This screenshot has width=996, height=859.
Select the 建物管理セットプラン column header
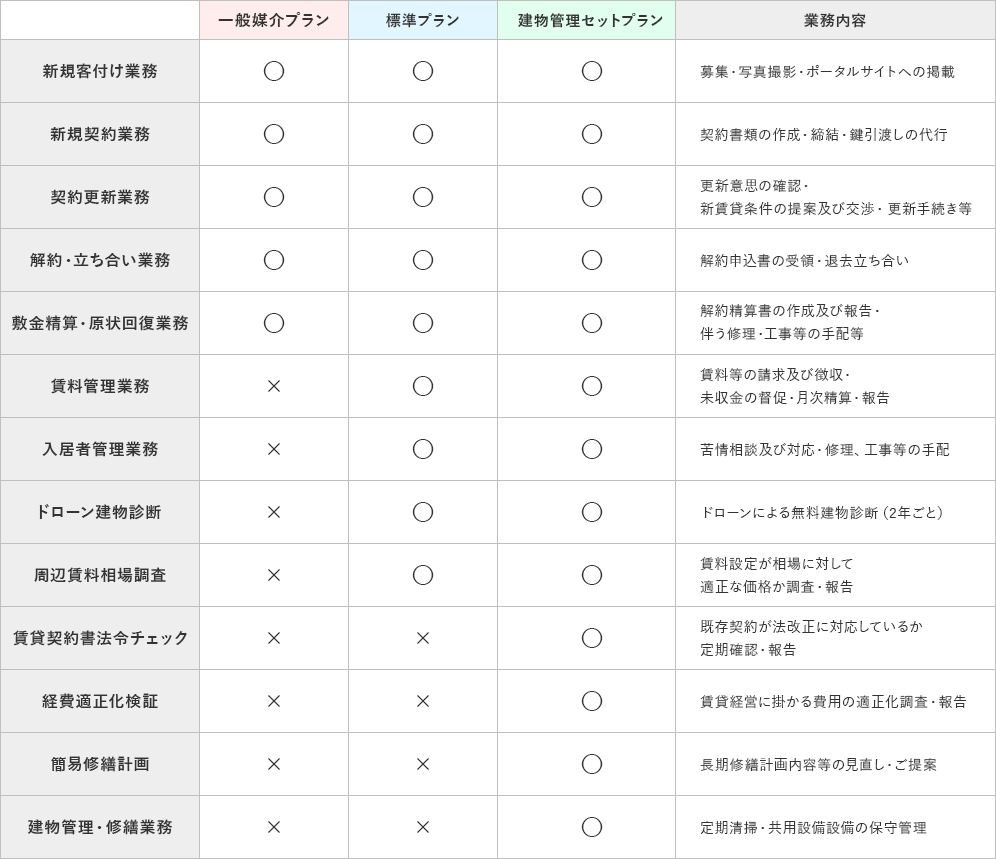[586, 20]
